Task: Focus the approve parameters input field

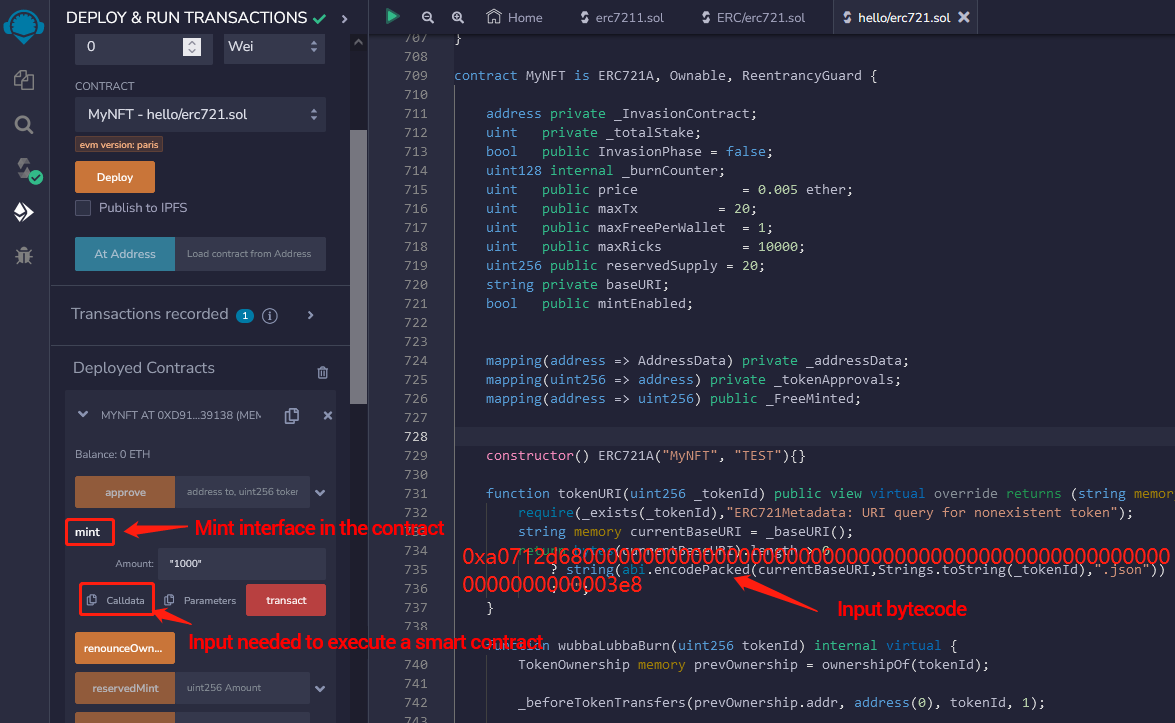Action: (242, 492)
